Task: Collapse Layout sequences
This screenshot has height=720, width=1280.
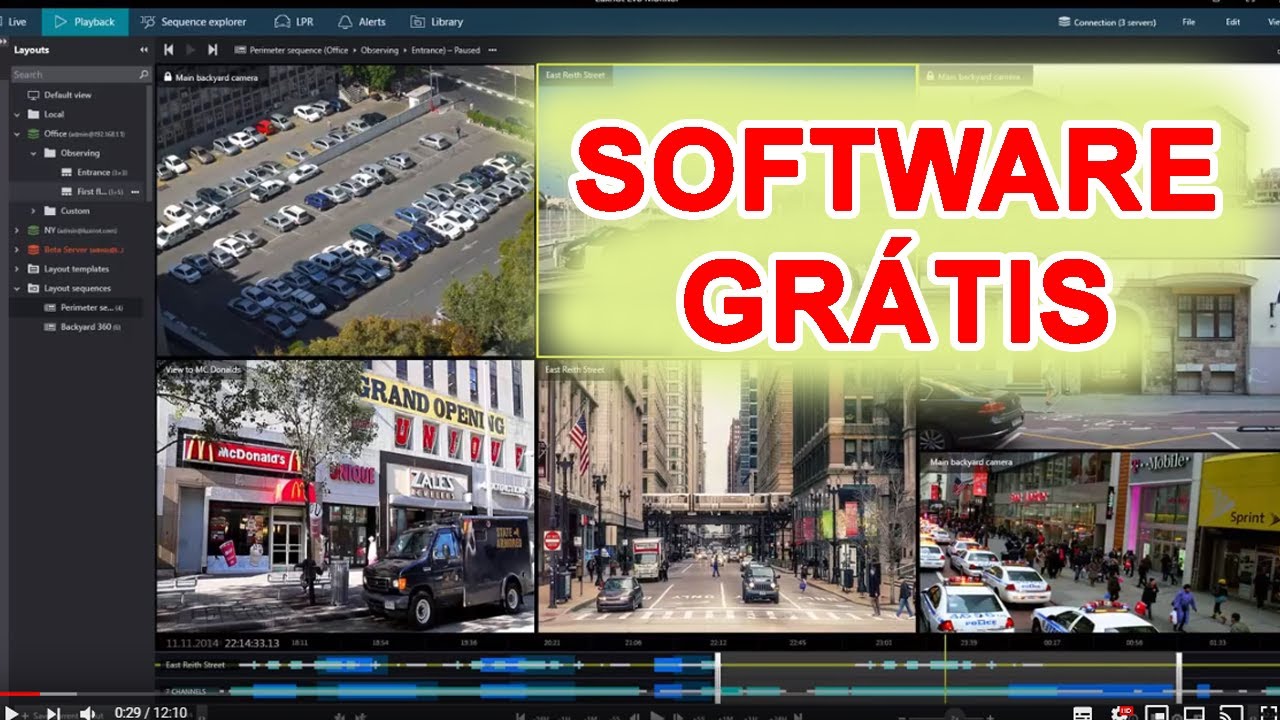Action: 17,288
